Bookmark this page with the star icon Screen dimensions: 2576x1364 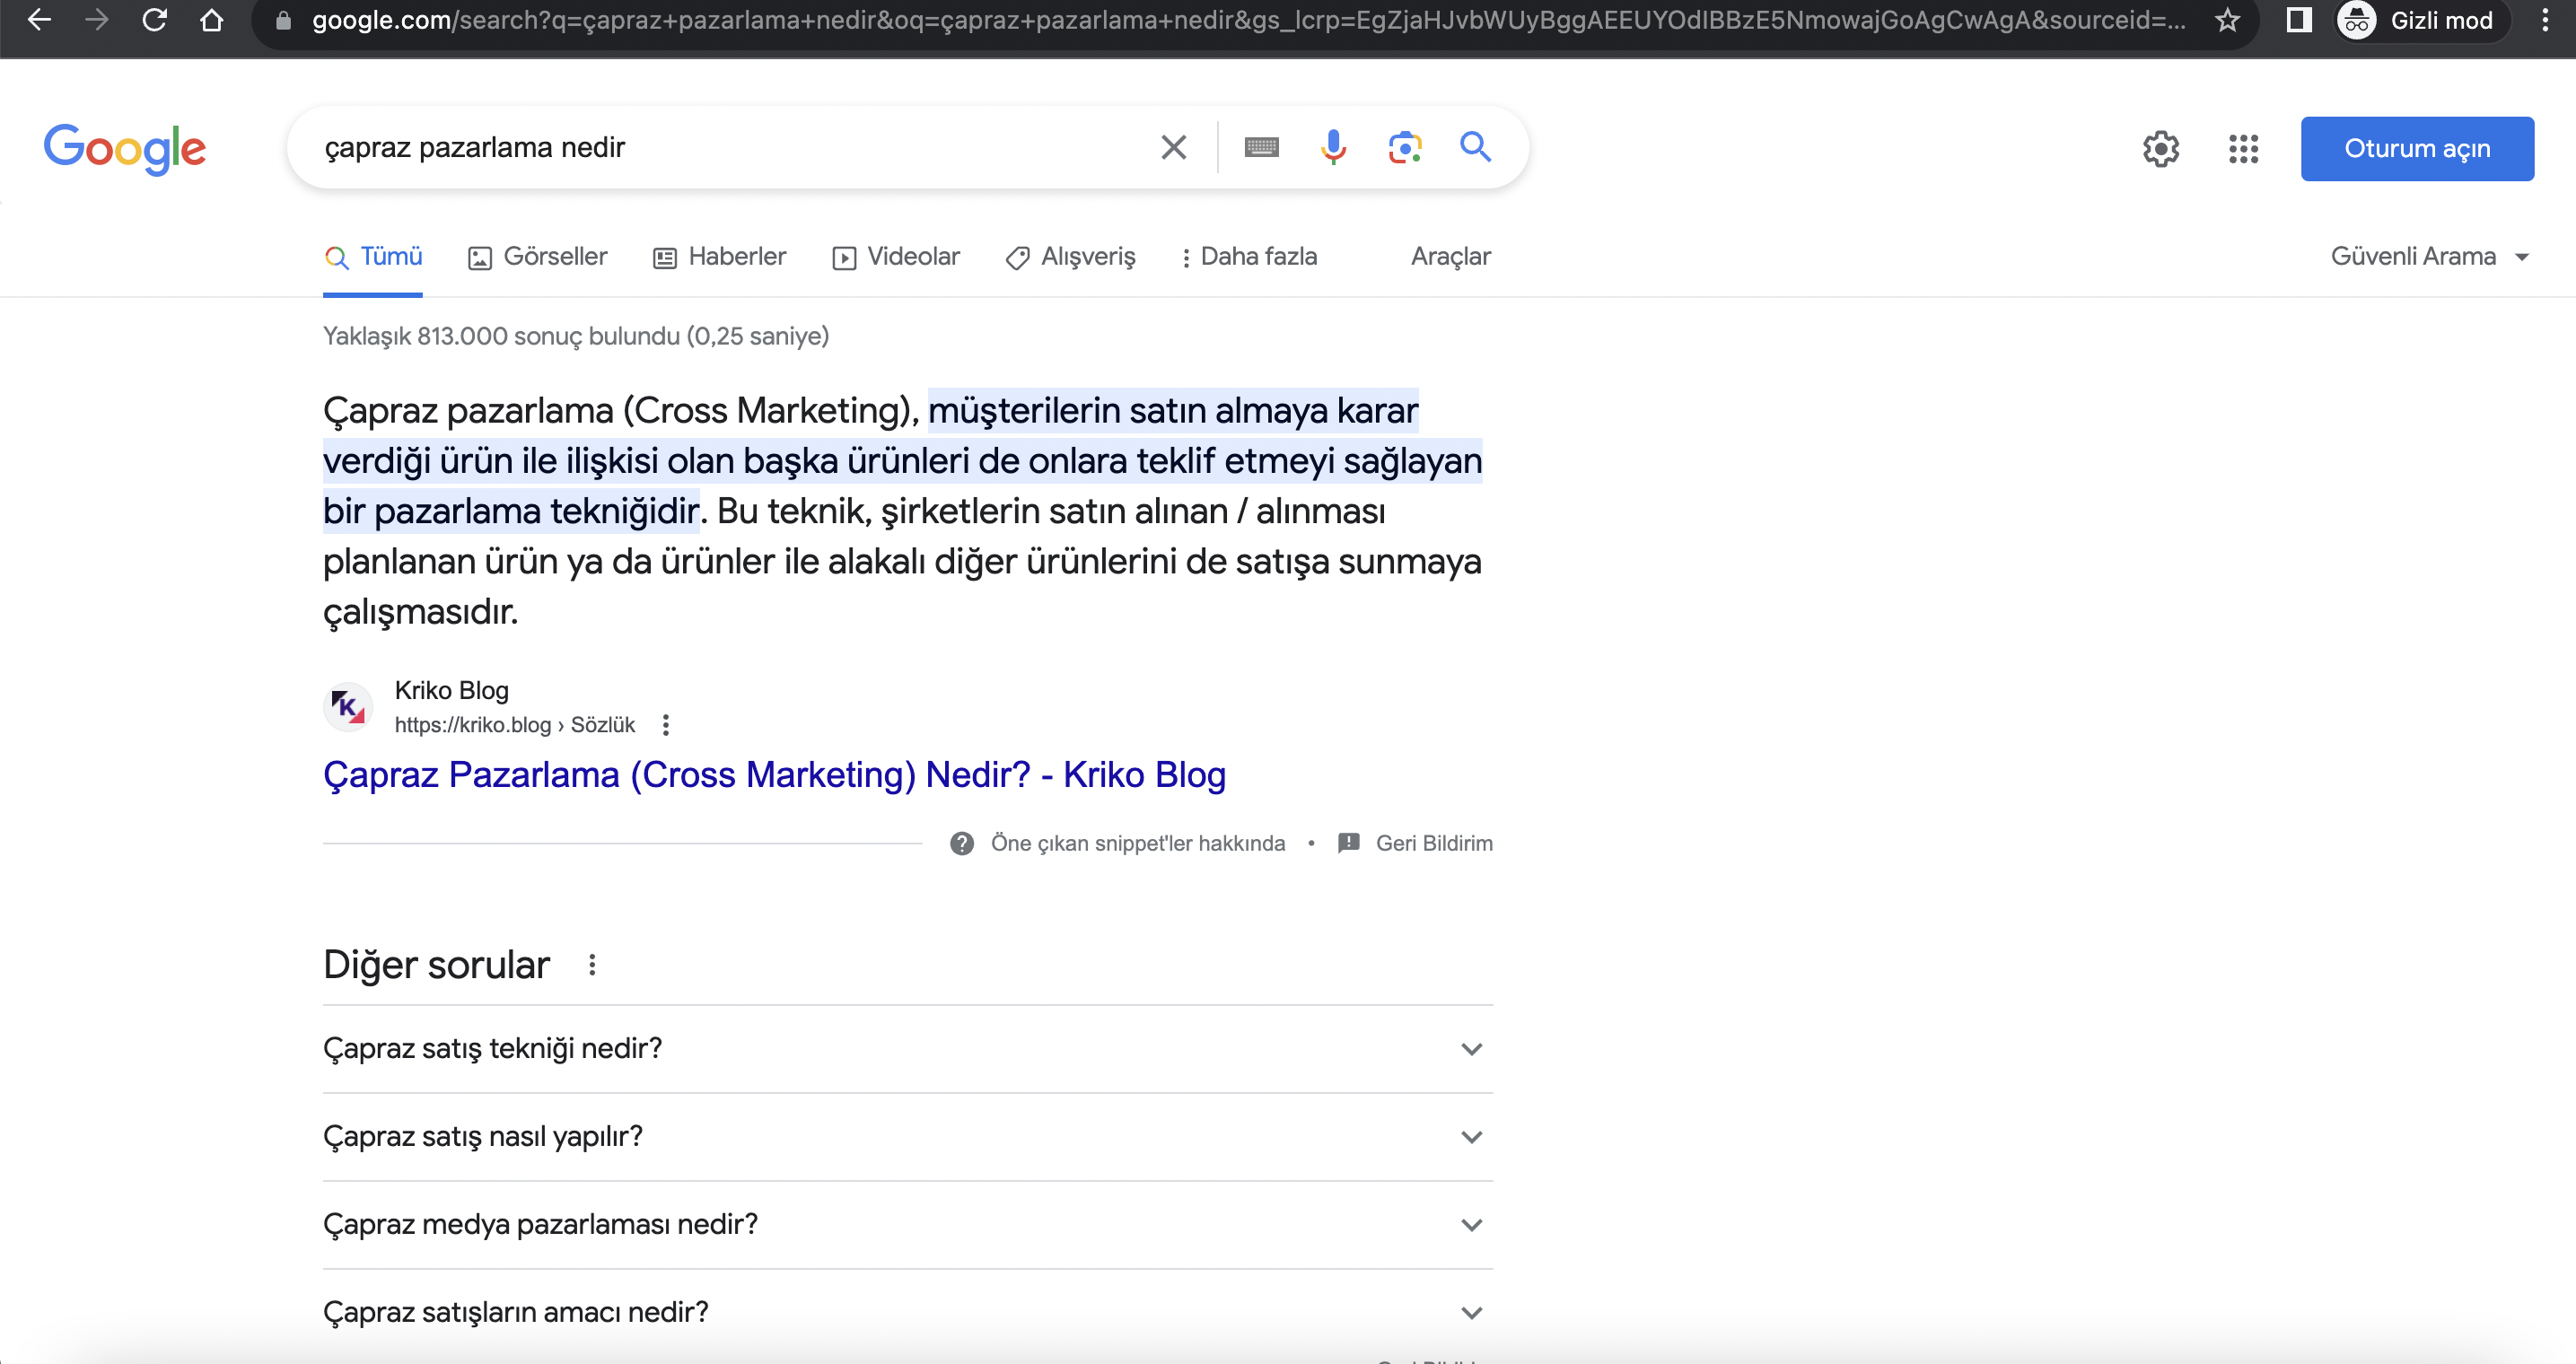(2226, 20)
